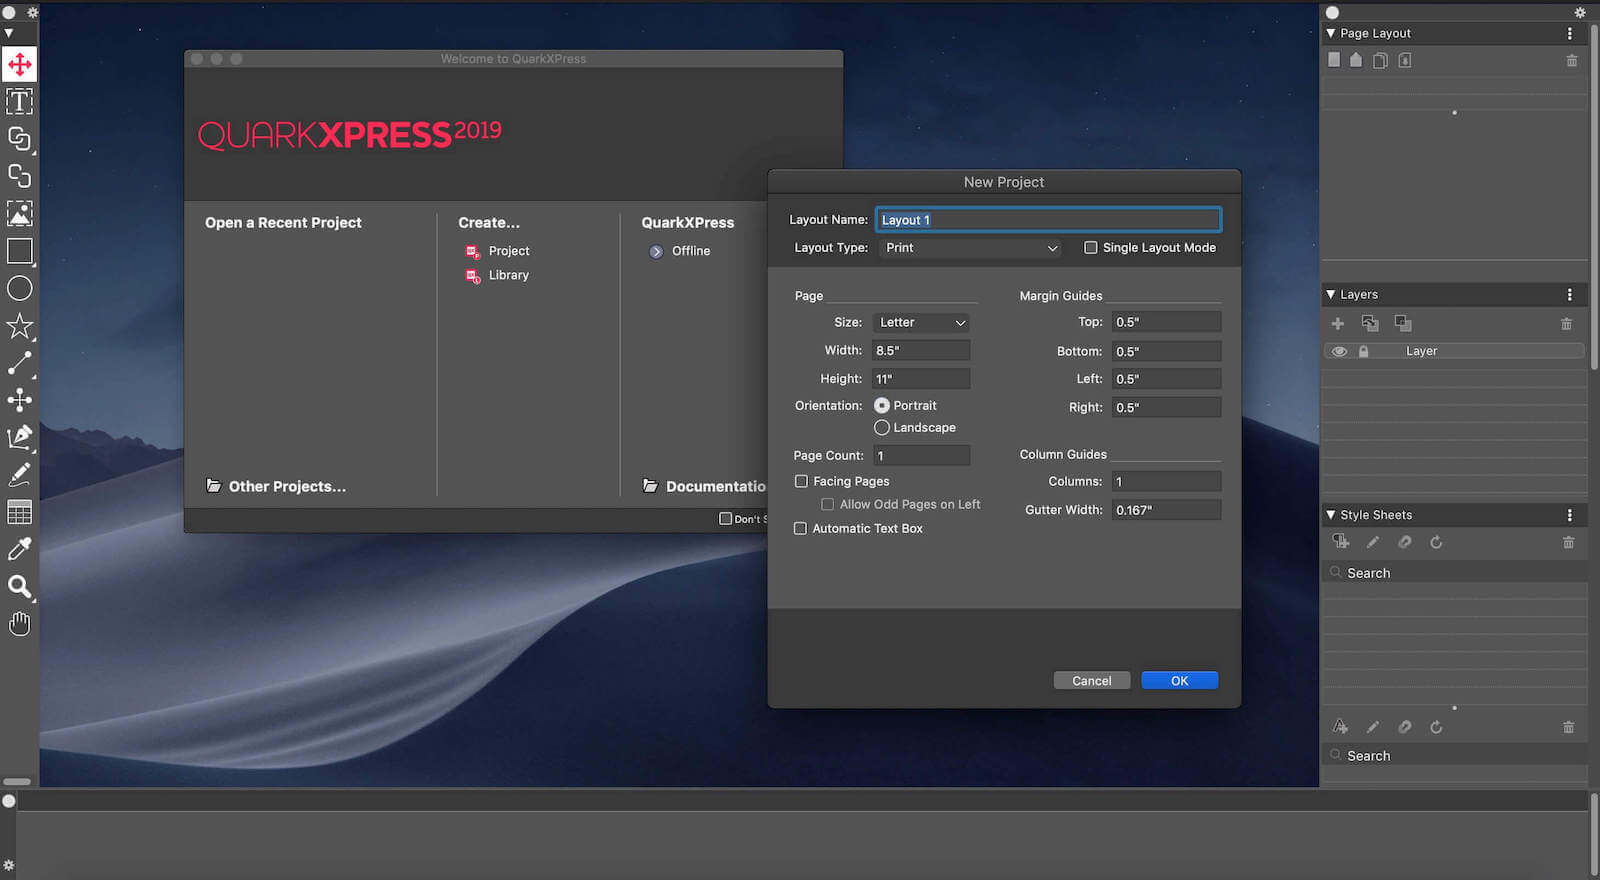1600x880 pixels.
Task: Toggle the Layer visibility eye icon
Action: [x=1339, y=352]
